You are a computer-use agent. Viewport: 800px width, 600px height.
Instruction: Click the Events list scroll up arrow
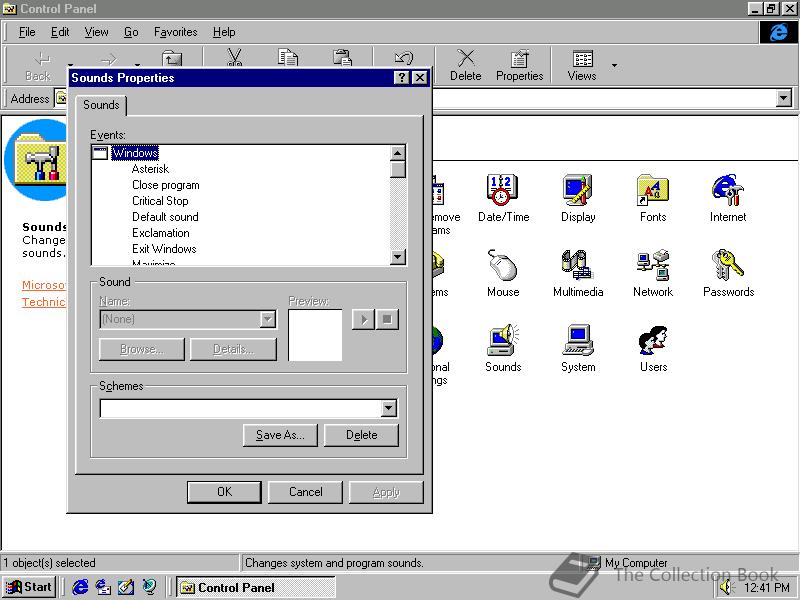coord(397,153)
